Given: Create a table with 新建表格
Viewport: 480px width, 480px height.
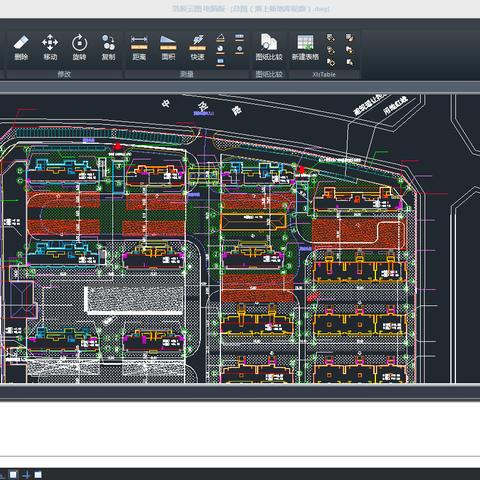Looking at the screenshot, I should coord(305,48).
